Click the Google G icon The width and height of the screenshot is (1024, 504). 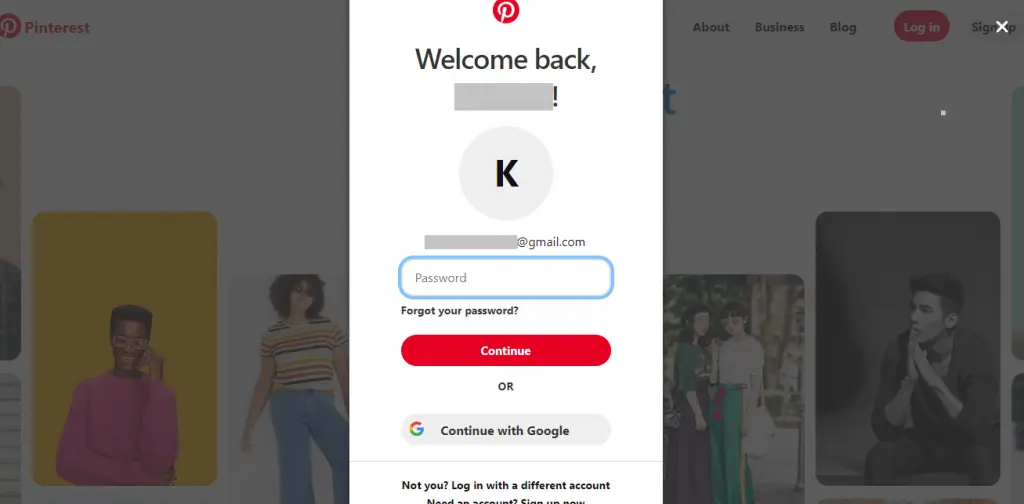[417, 429]
